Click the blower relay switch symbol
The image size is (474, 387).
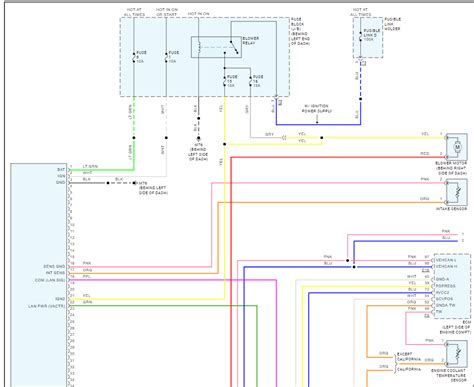point(234,47)
